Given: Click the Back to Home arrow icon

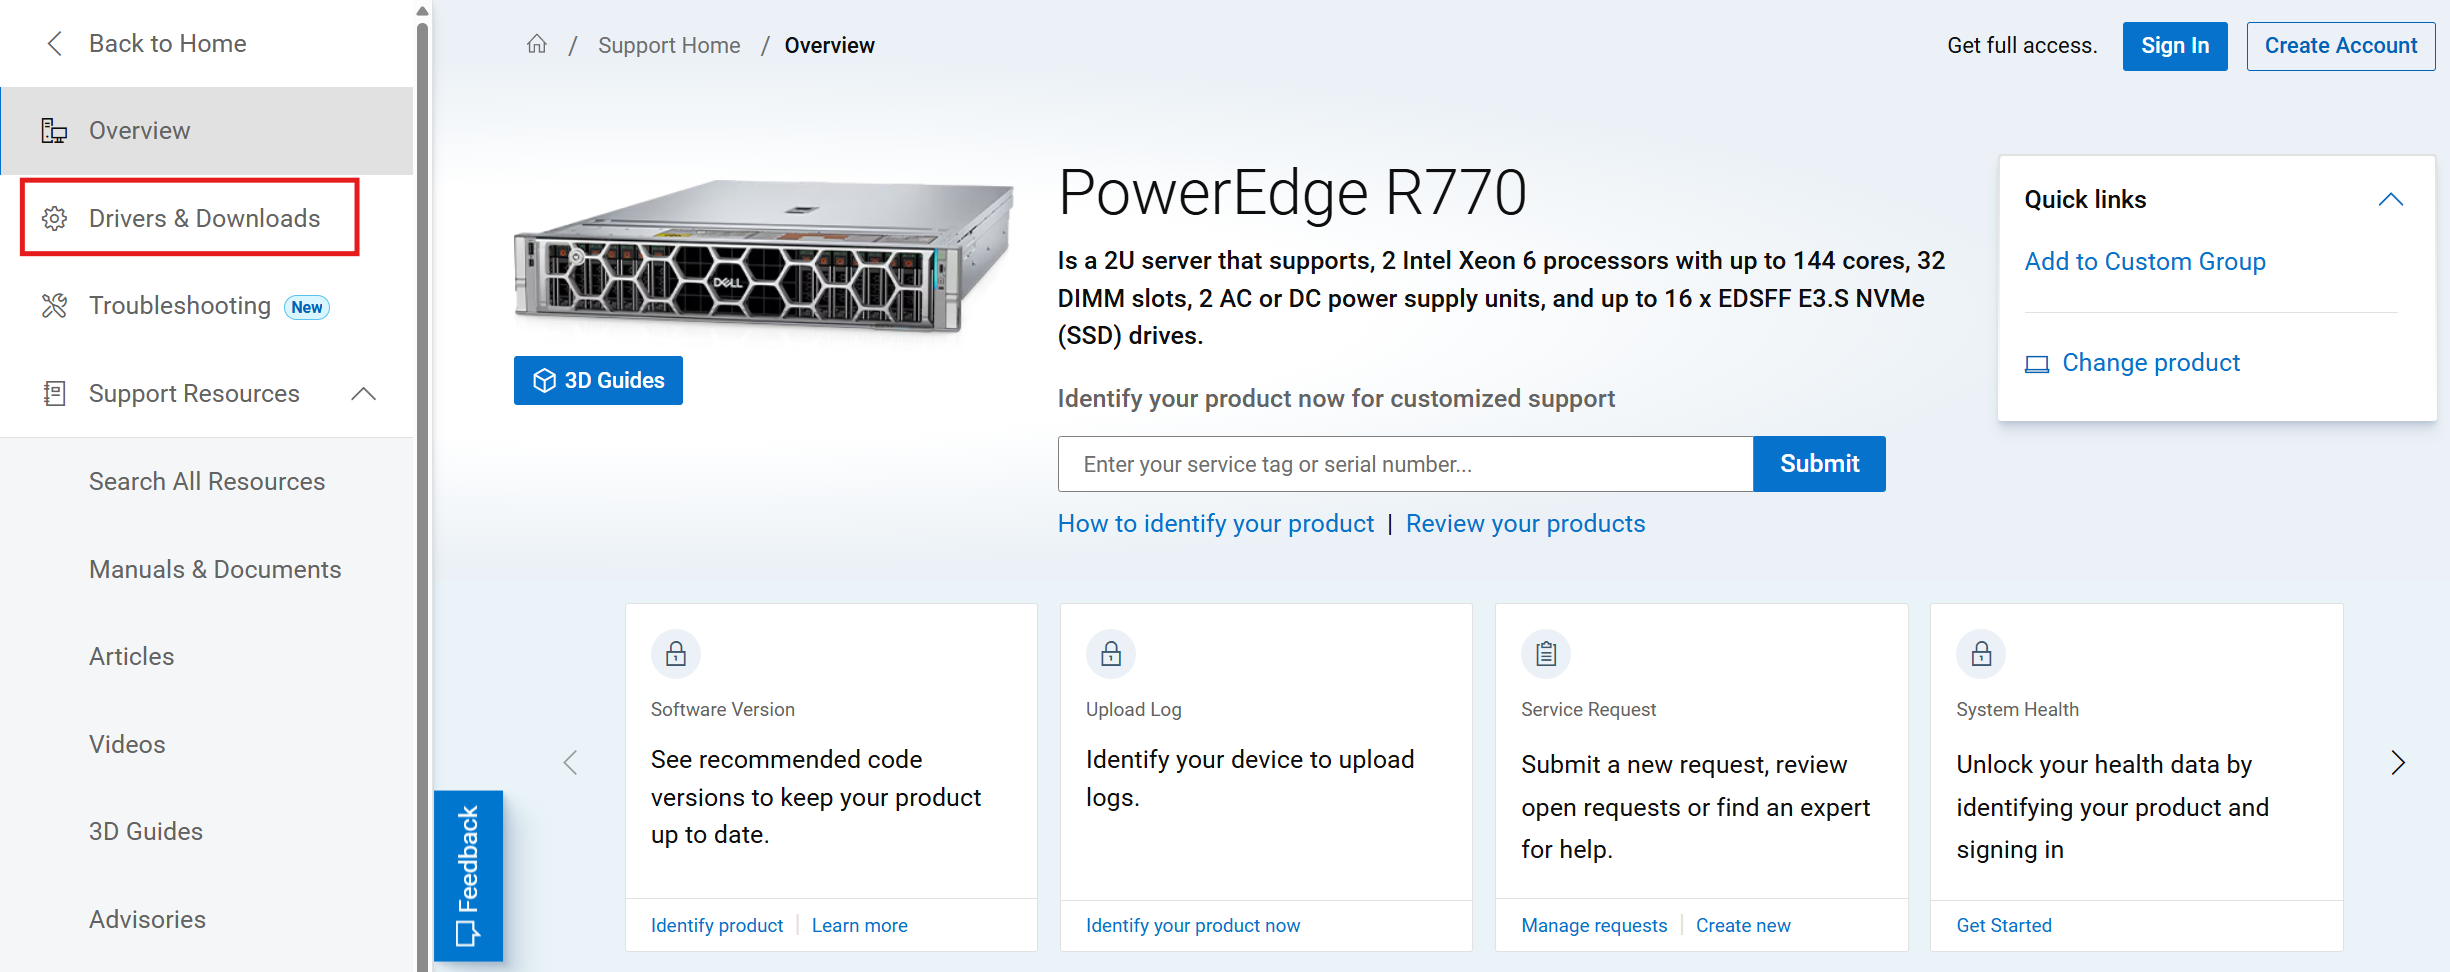Looking at the screenshot, I should (55, 44).
